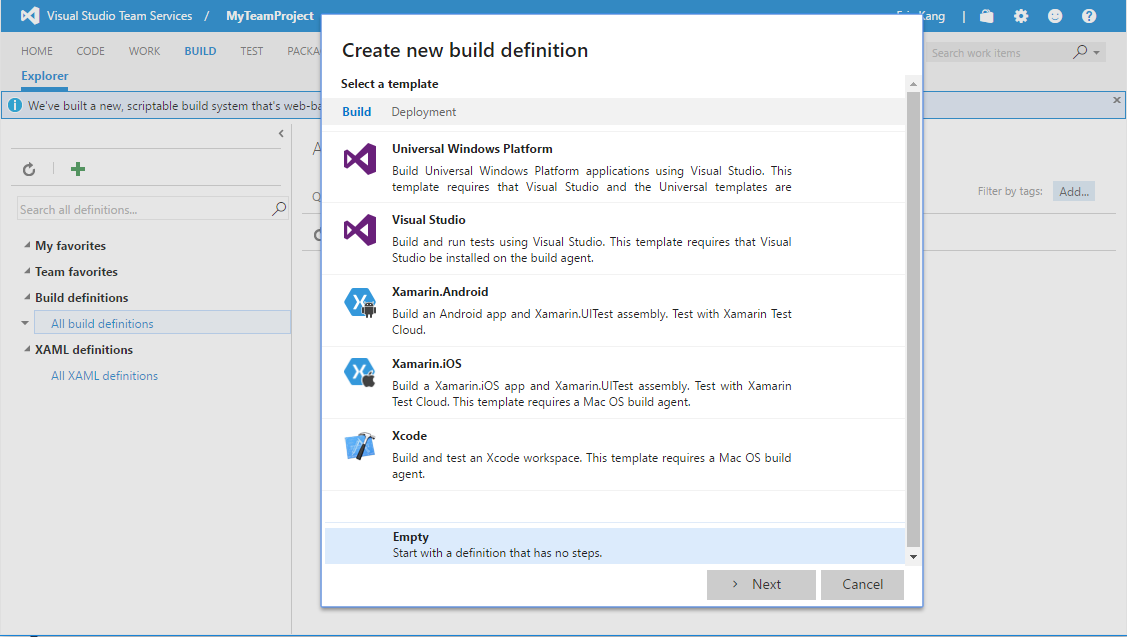
Task: Open the marketplace shopping bag icon
Action: pyautogui.click(x=987, y=16)
